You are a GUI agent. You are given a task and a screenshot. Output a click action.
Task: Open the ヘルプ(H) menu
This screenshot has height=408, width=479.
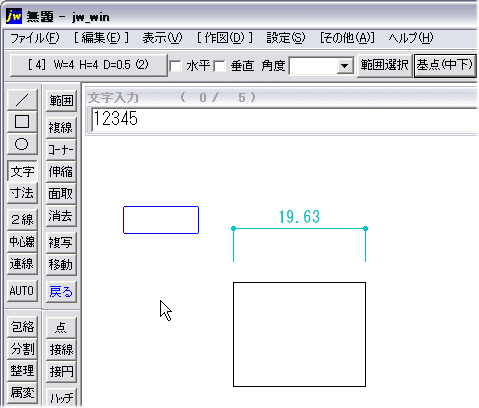click(411, 38)
